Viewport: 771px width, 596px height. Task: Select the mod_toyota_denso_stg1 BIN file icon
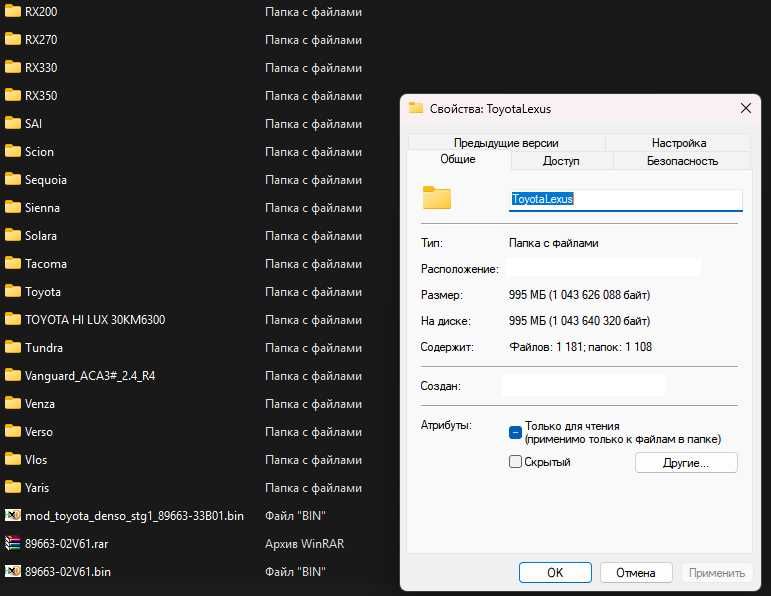click(13, 515)
